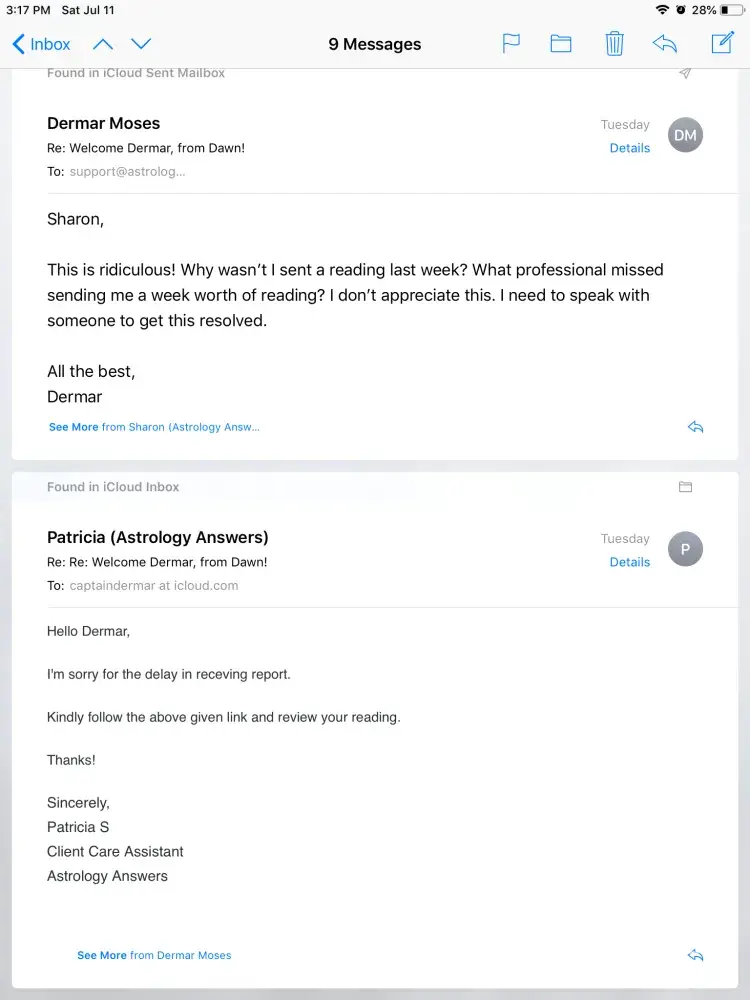This screenshot has width=750, height=1000.
Task: Expand See More from Dermar Moses
Action: (x=154, y=955)
